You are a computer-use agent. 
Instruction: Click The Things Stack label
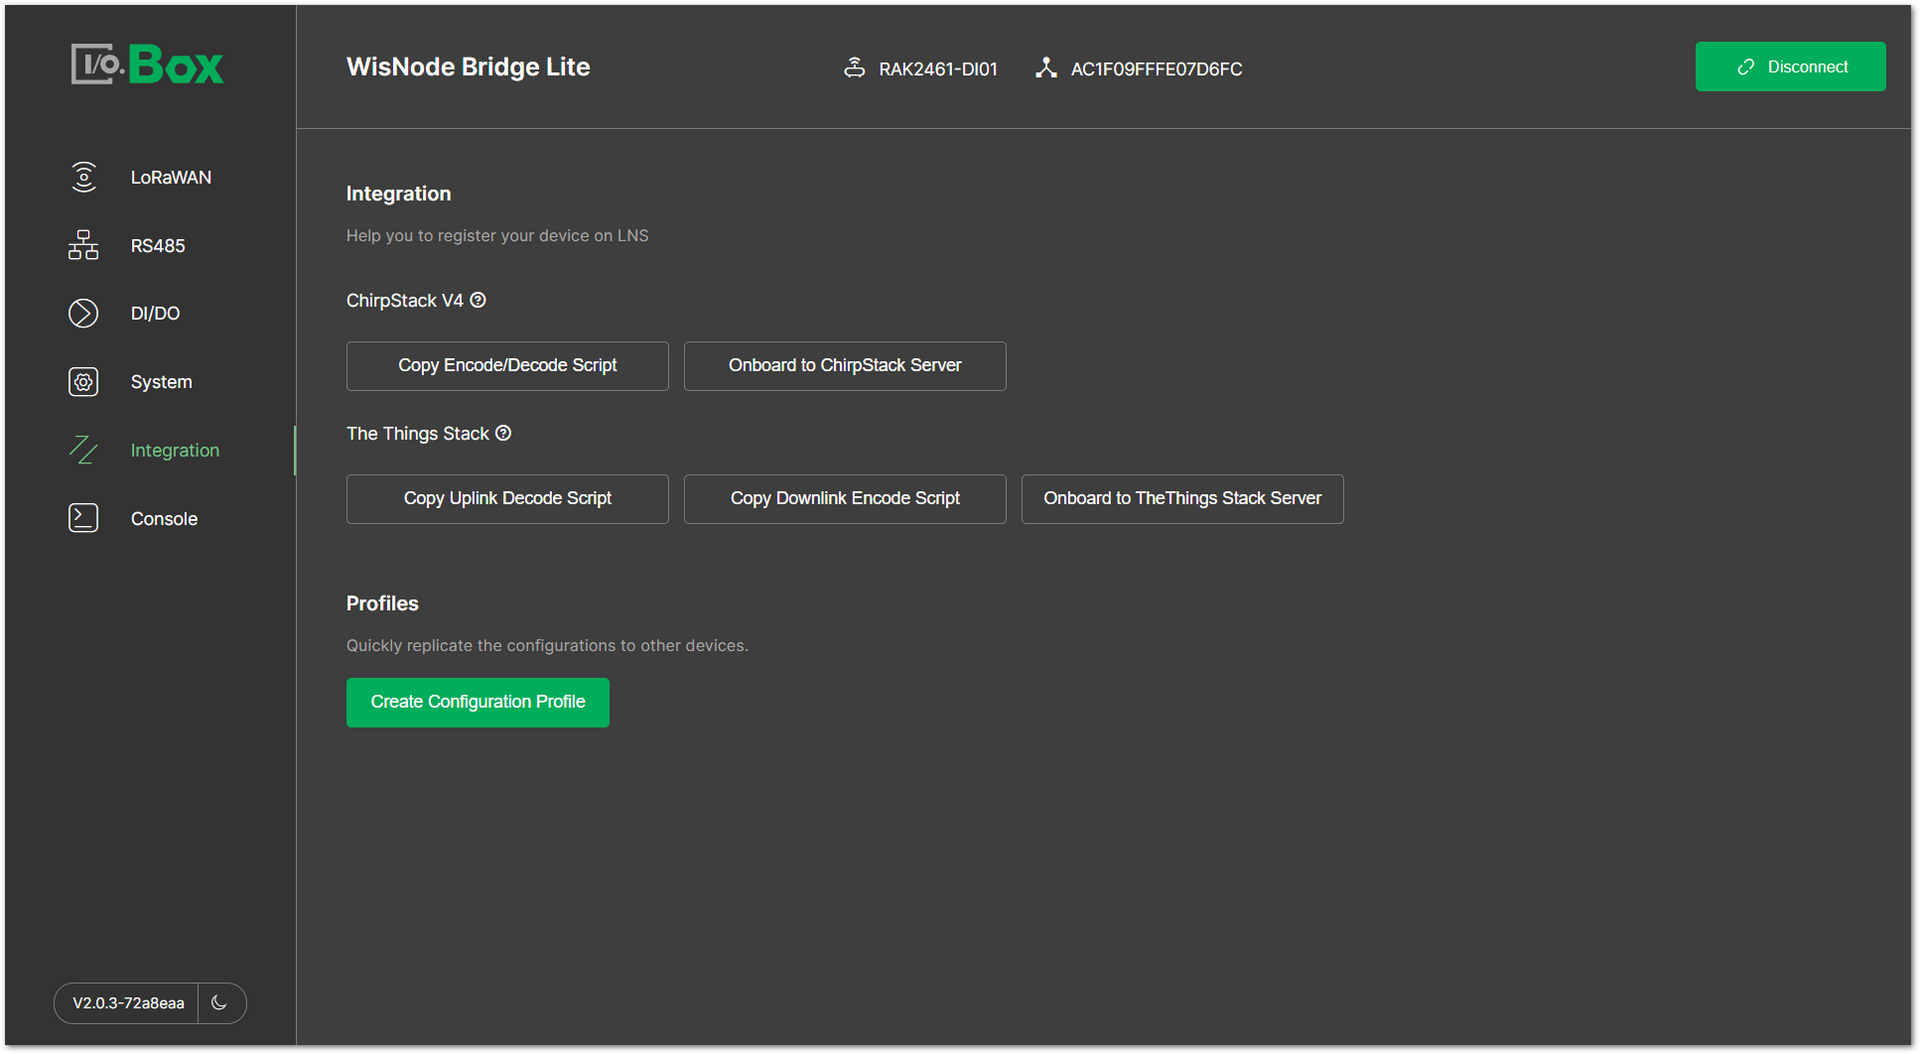tap(417, 433)
